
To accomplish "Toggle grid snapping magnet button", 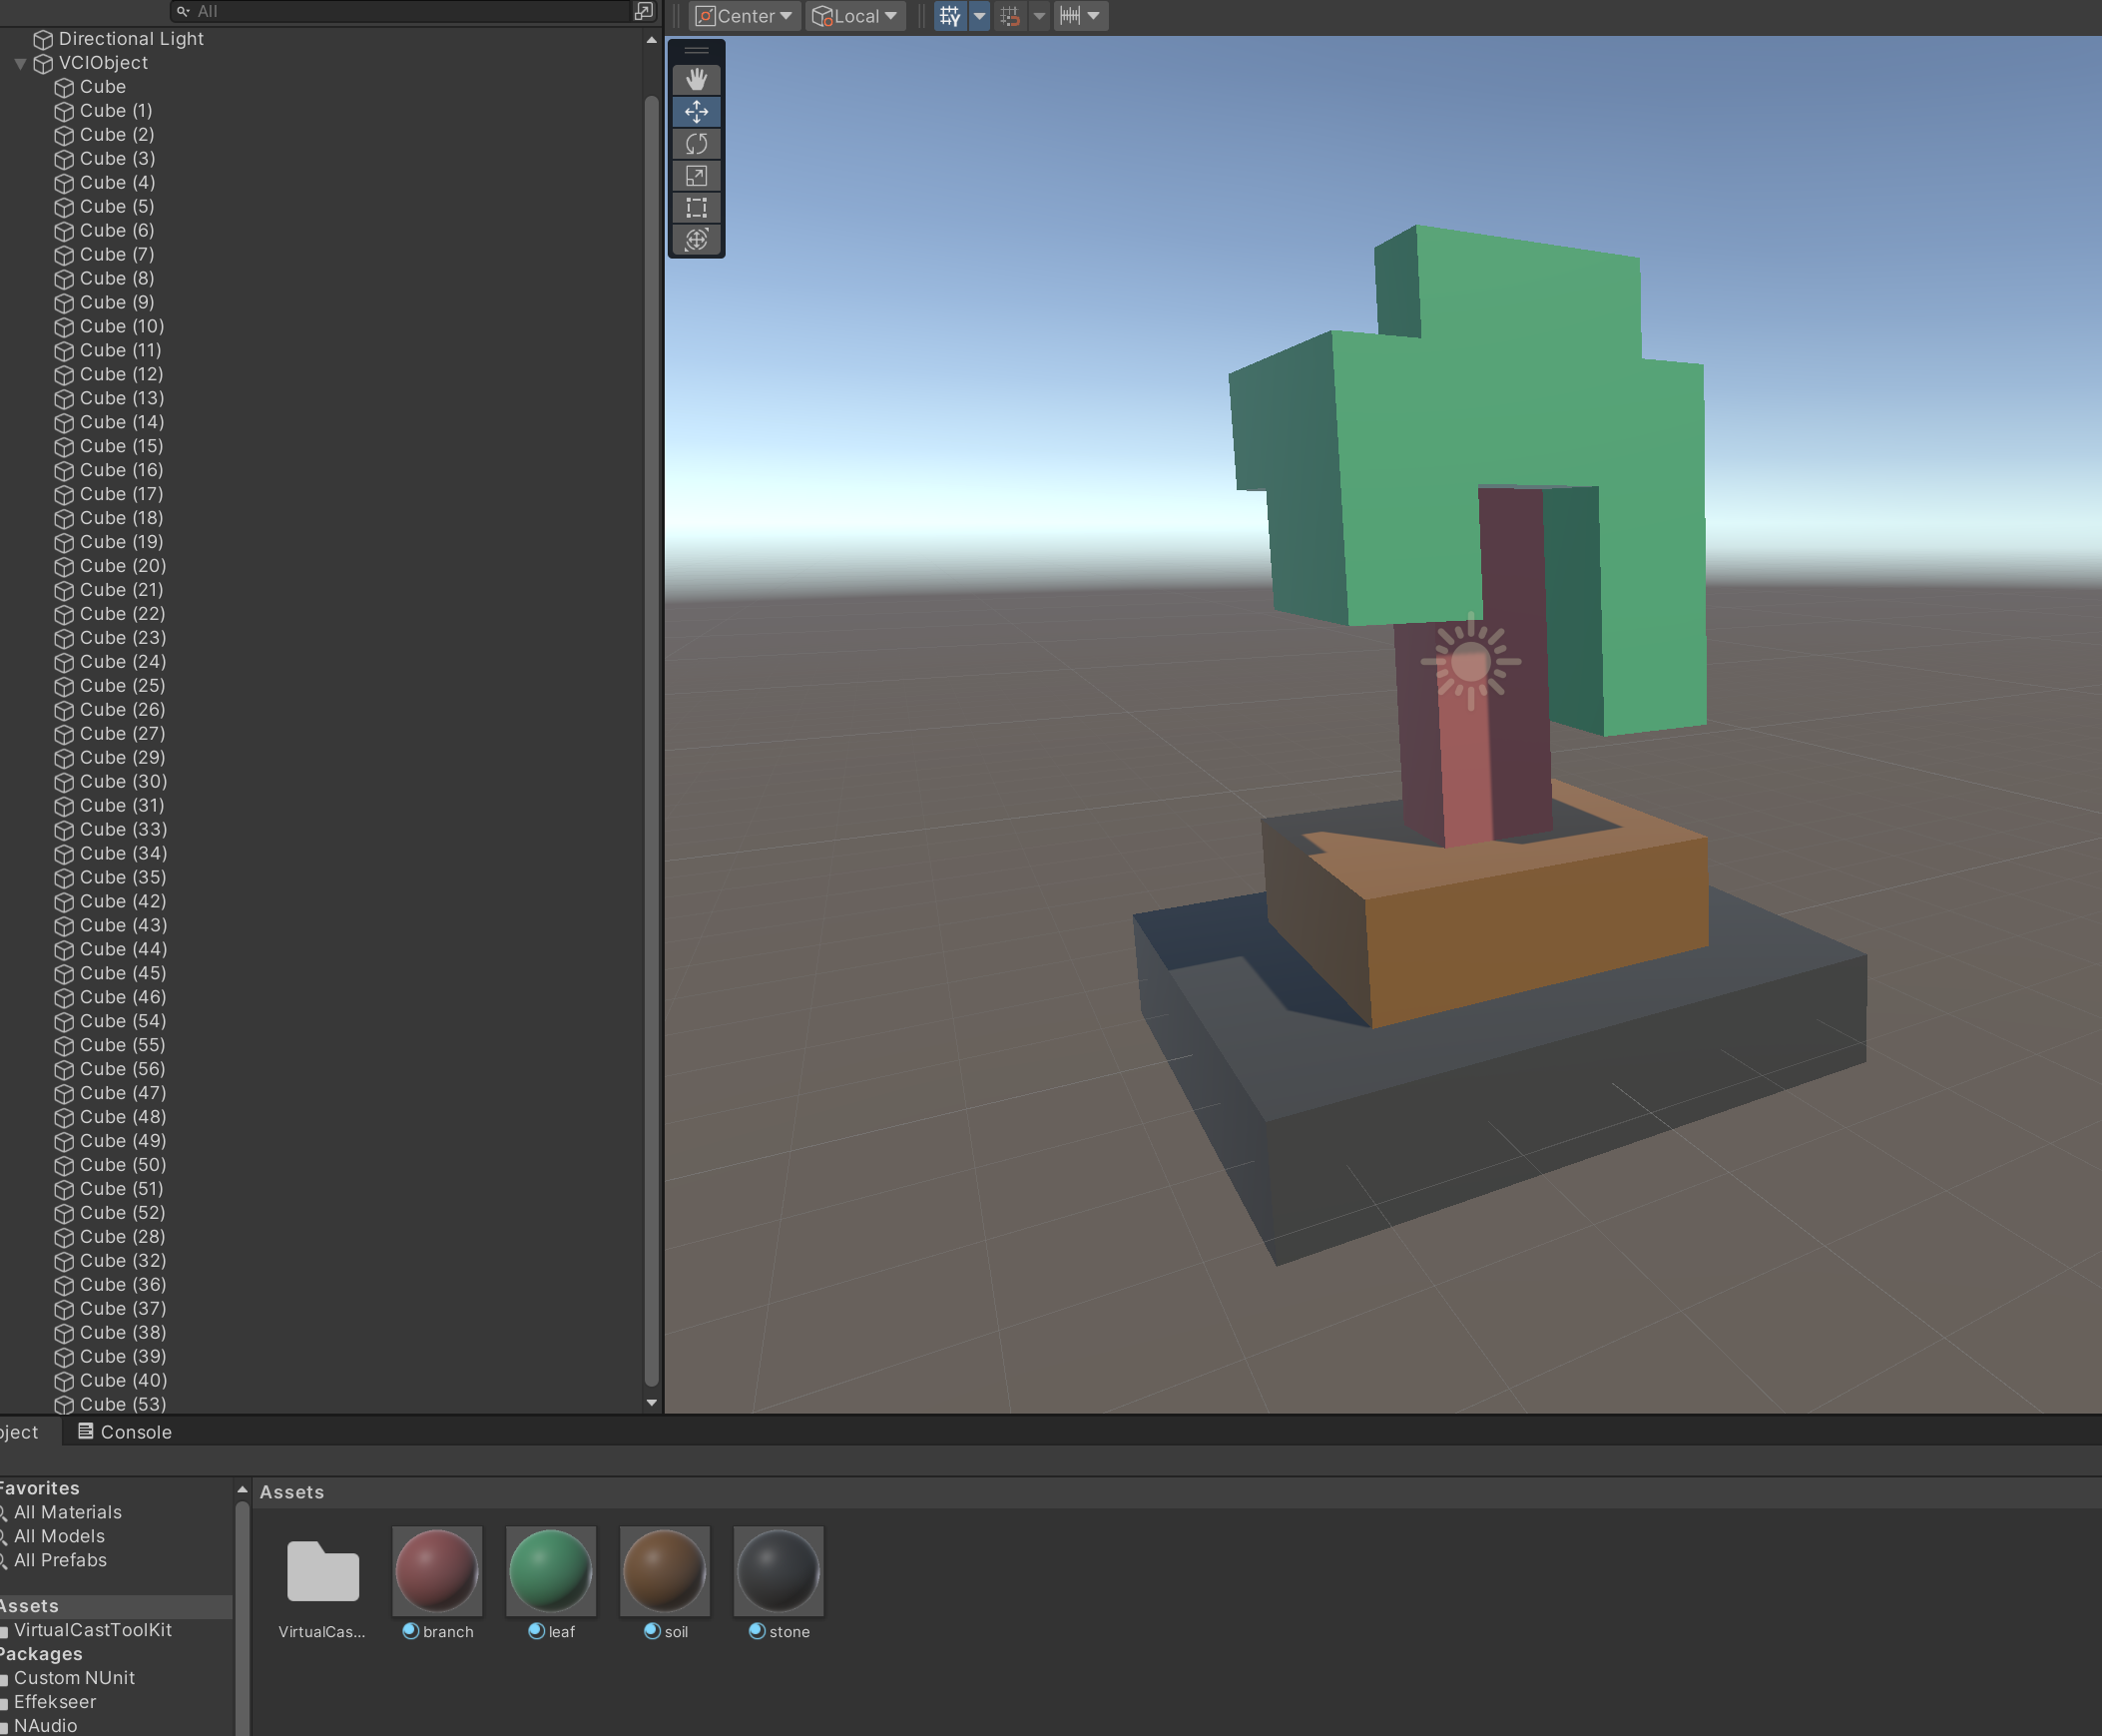I will click(1010, 16).
